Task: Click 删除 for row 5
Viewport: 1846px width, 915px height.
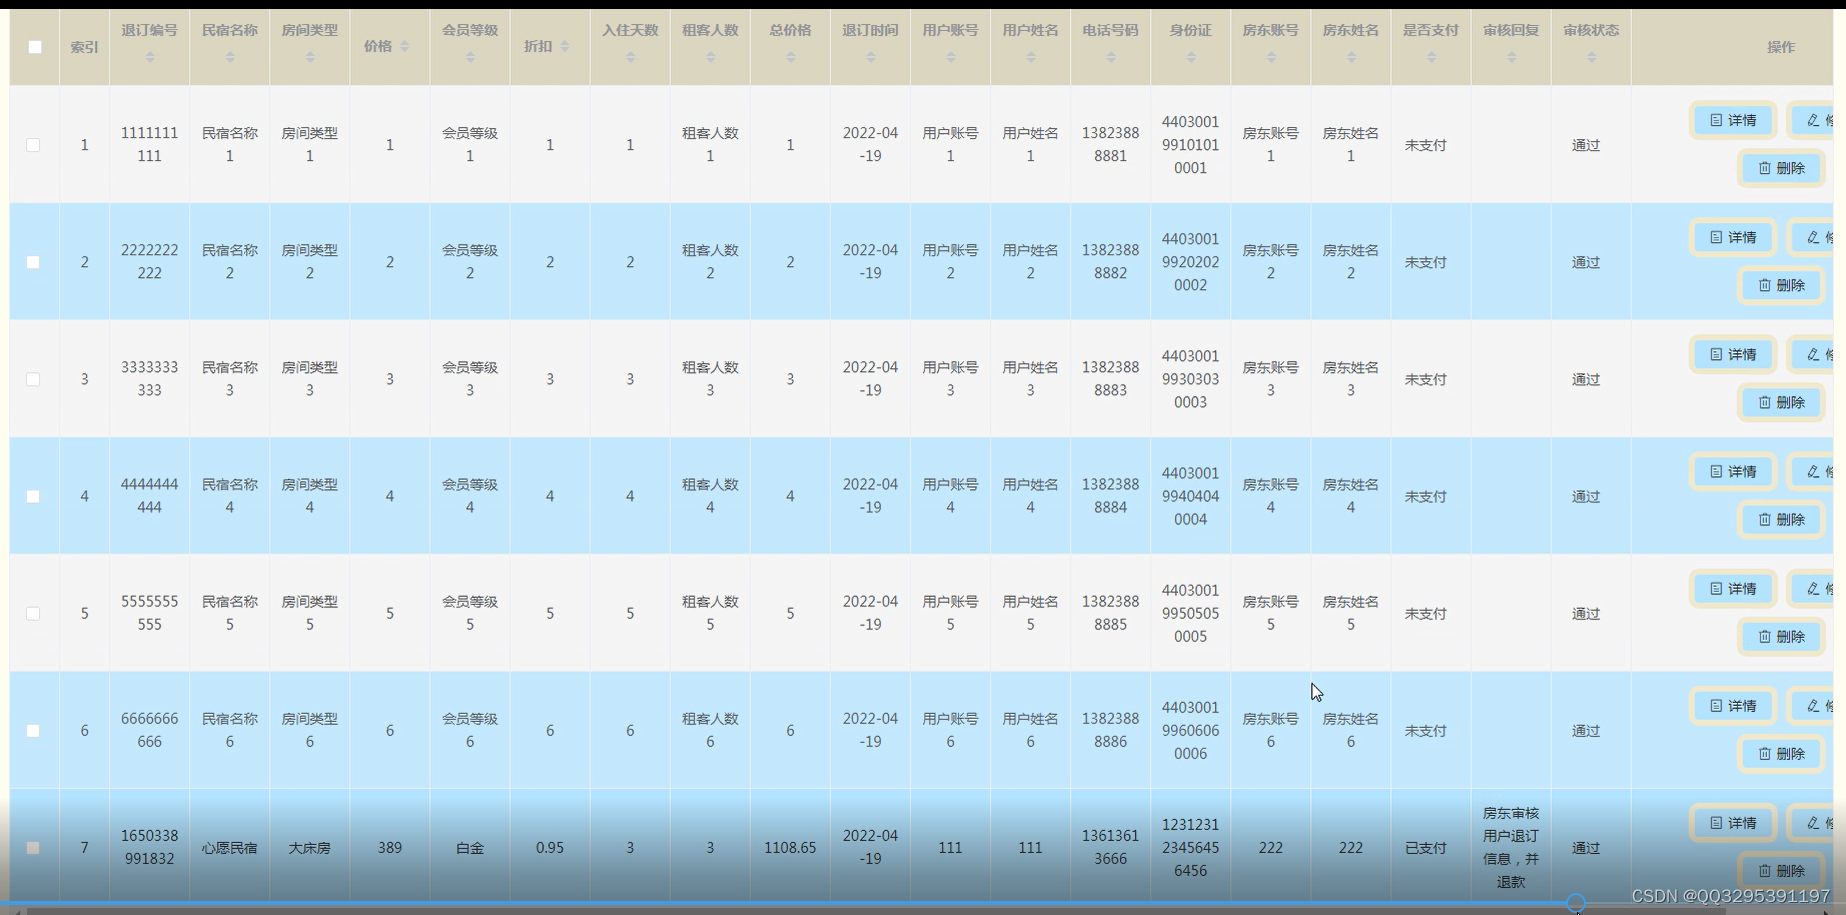Action: [x=1782, y=636]
